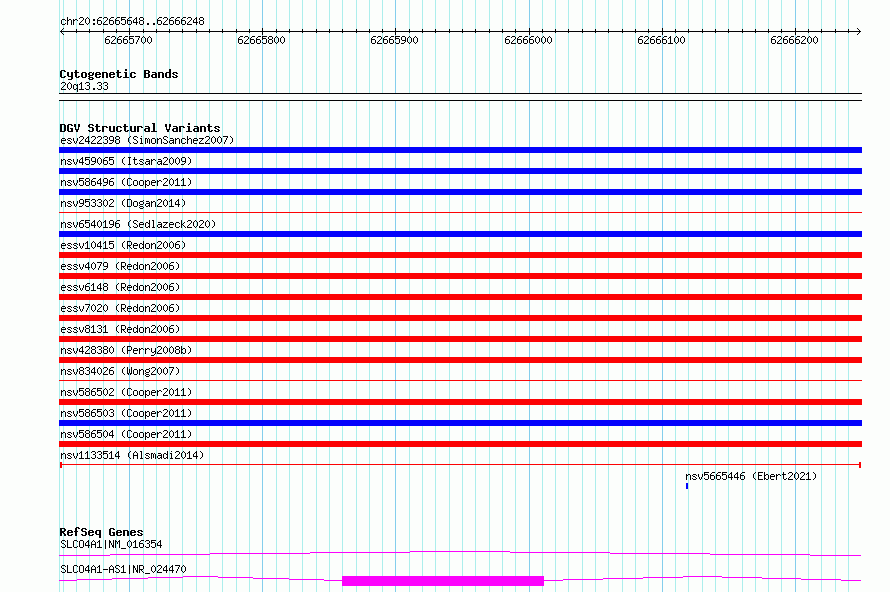
Task: Open nsv586503 (Cooper2011) label
Action: point(126,413)
